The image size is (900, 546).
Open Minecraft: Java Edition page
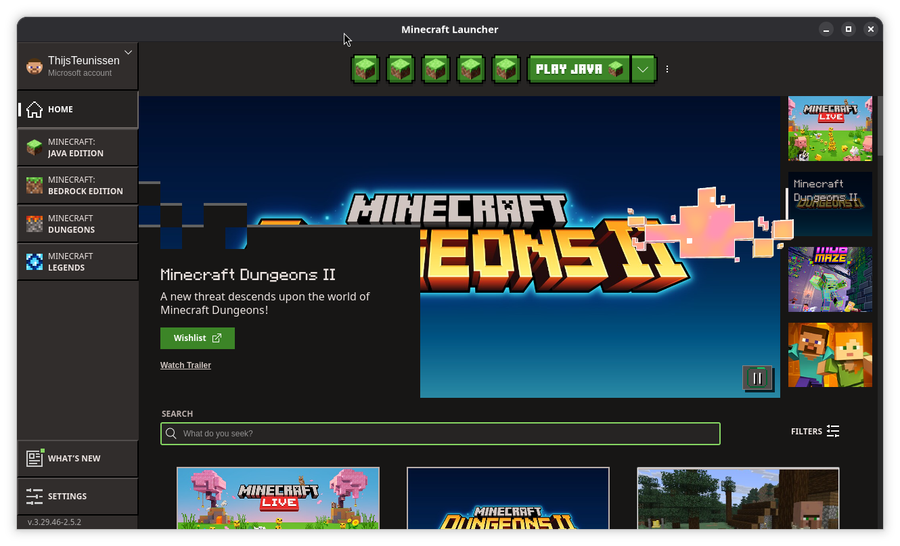(x=77, y=148)
